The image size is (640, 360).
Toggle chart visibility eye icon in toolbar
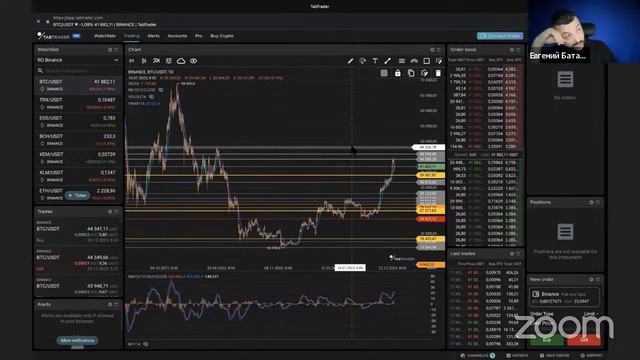(193, 61)
